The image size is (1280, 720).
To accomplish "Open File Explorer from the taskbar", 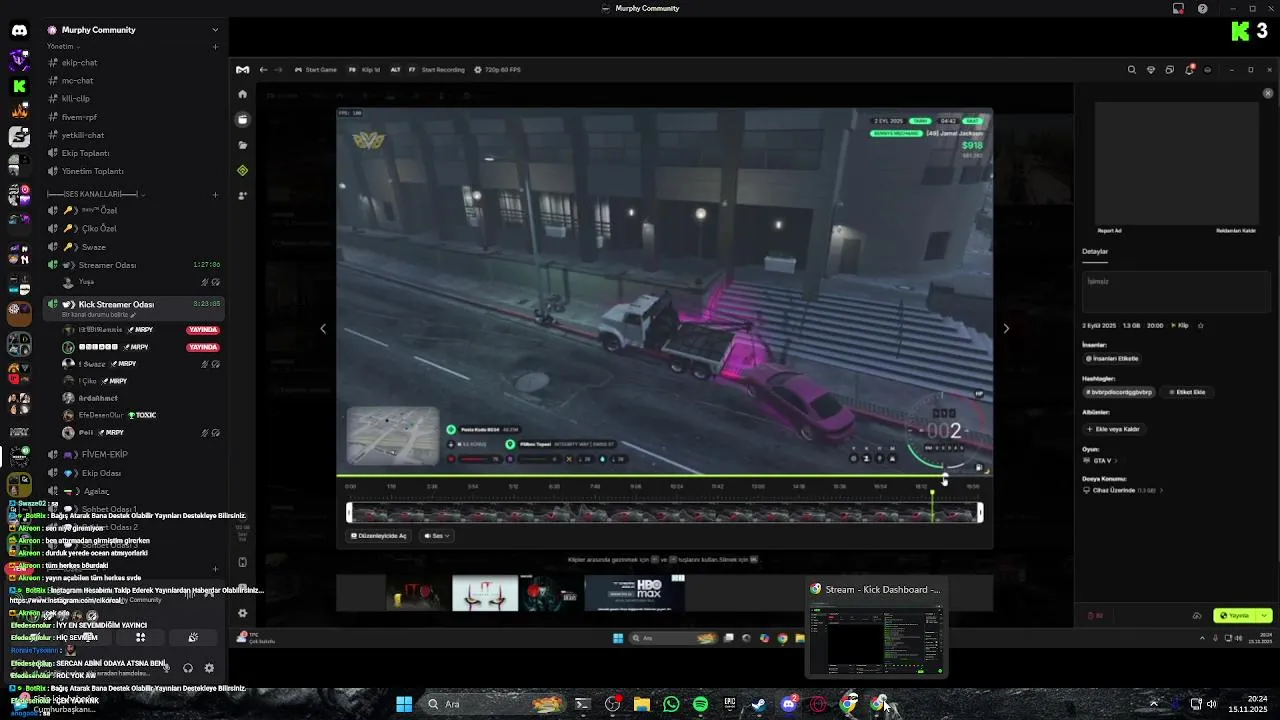I will (642, 704).
